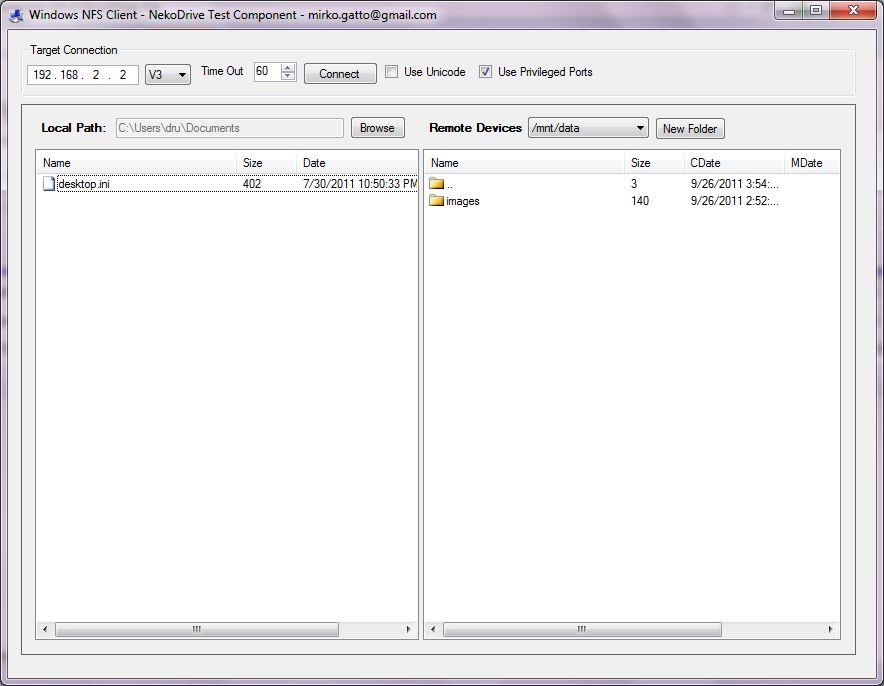Click the 9/26/2011 3:54 CDate cell
The width and height of the screenshot is (884, 686).
(x=735, y=183)
